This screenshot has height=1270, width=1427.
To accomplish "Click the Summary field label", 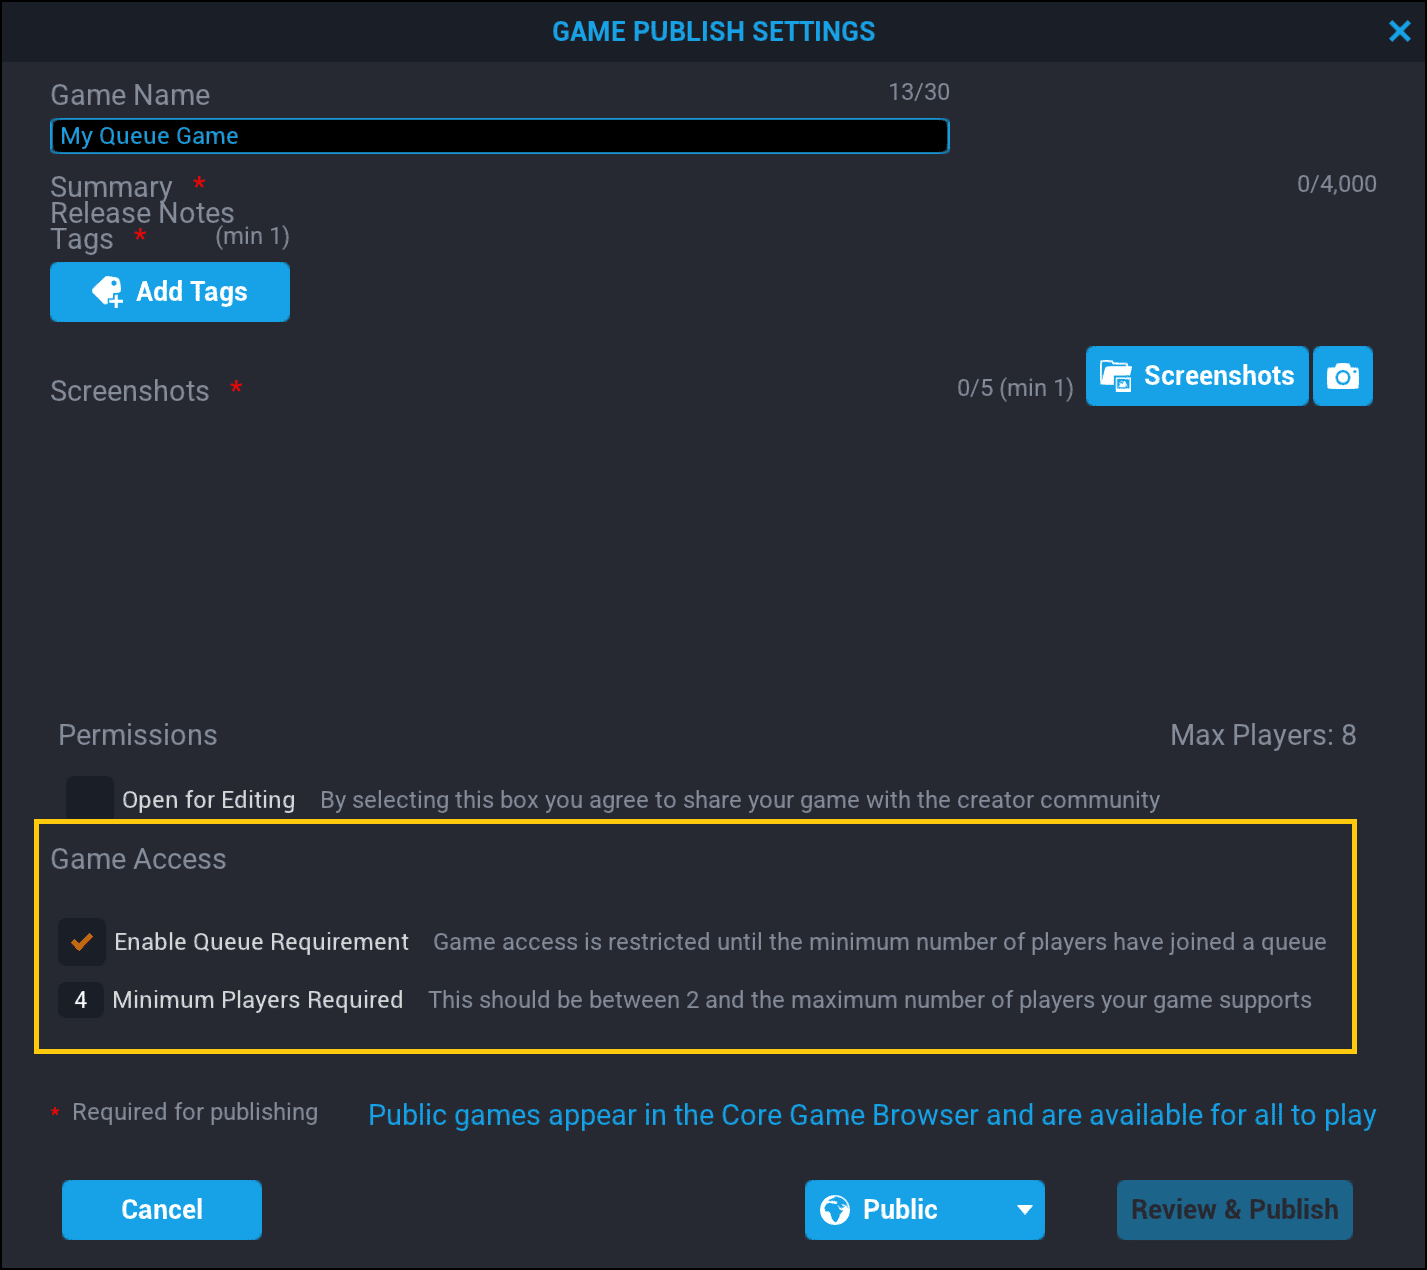I will pyautogui.click(x=111, y=186).
